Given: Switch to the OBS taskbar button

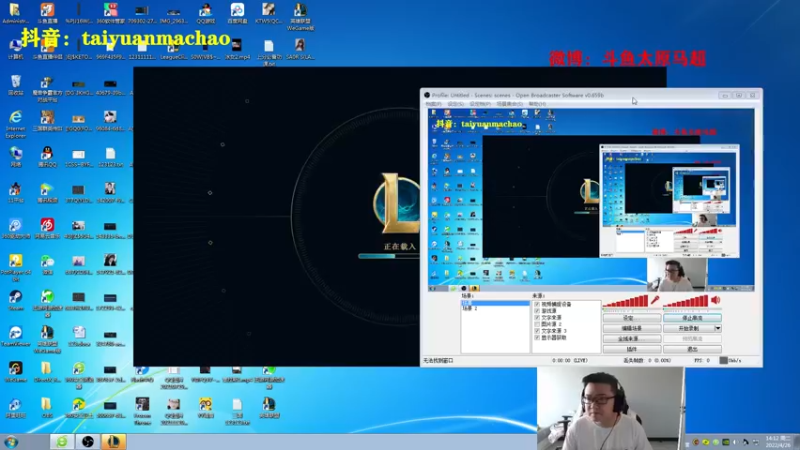Looking at the screenshot, I should click(88, 442).
